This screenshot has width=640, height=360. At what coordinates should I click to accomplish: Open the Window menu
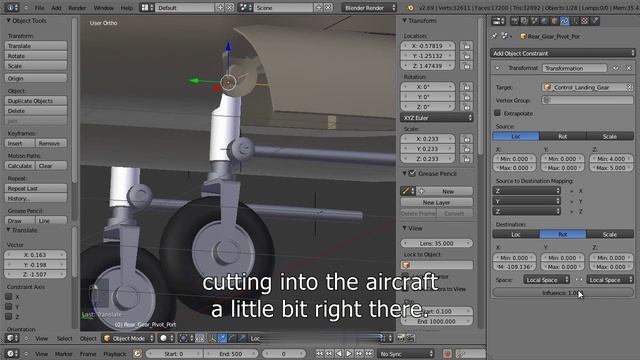tap(104, 8)
